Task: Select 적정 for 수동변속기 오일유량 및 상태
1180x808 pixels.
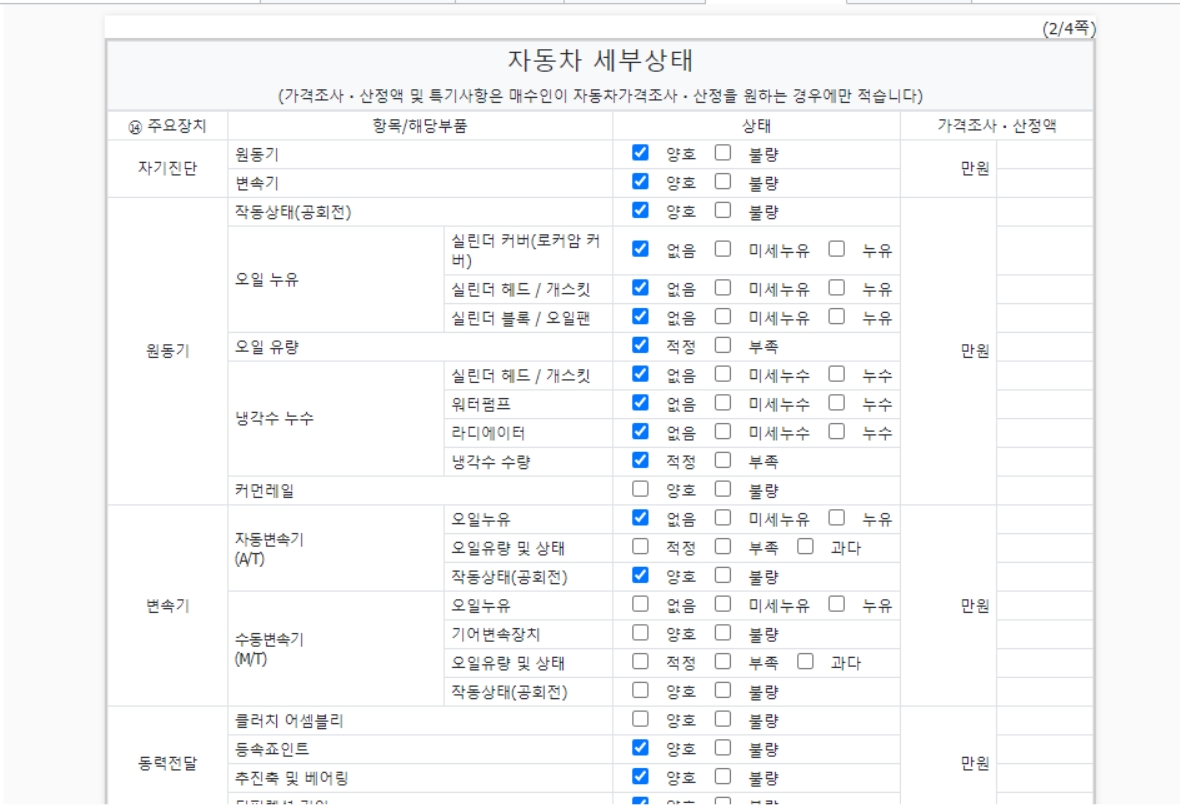Action: tap(640, 662)
